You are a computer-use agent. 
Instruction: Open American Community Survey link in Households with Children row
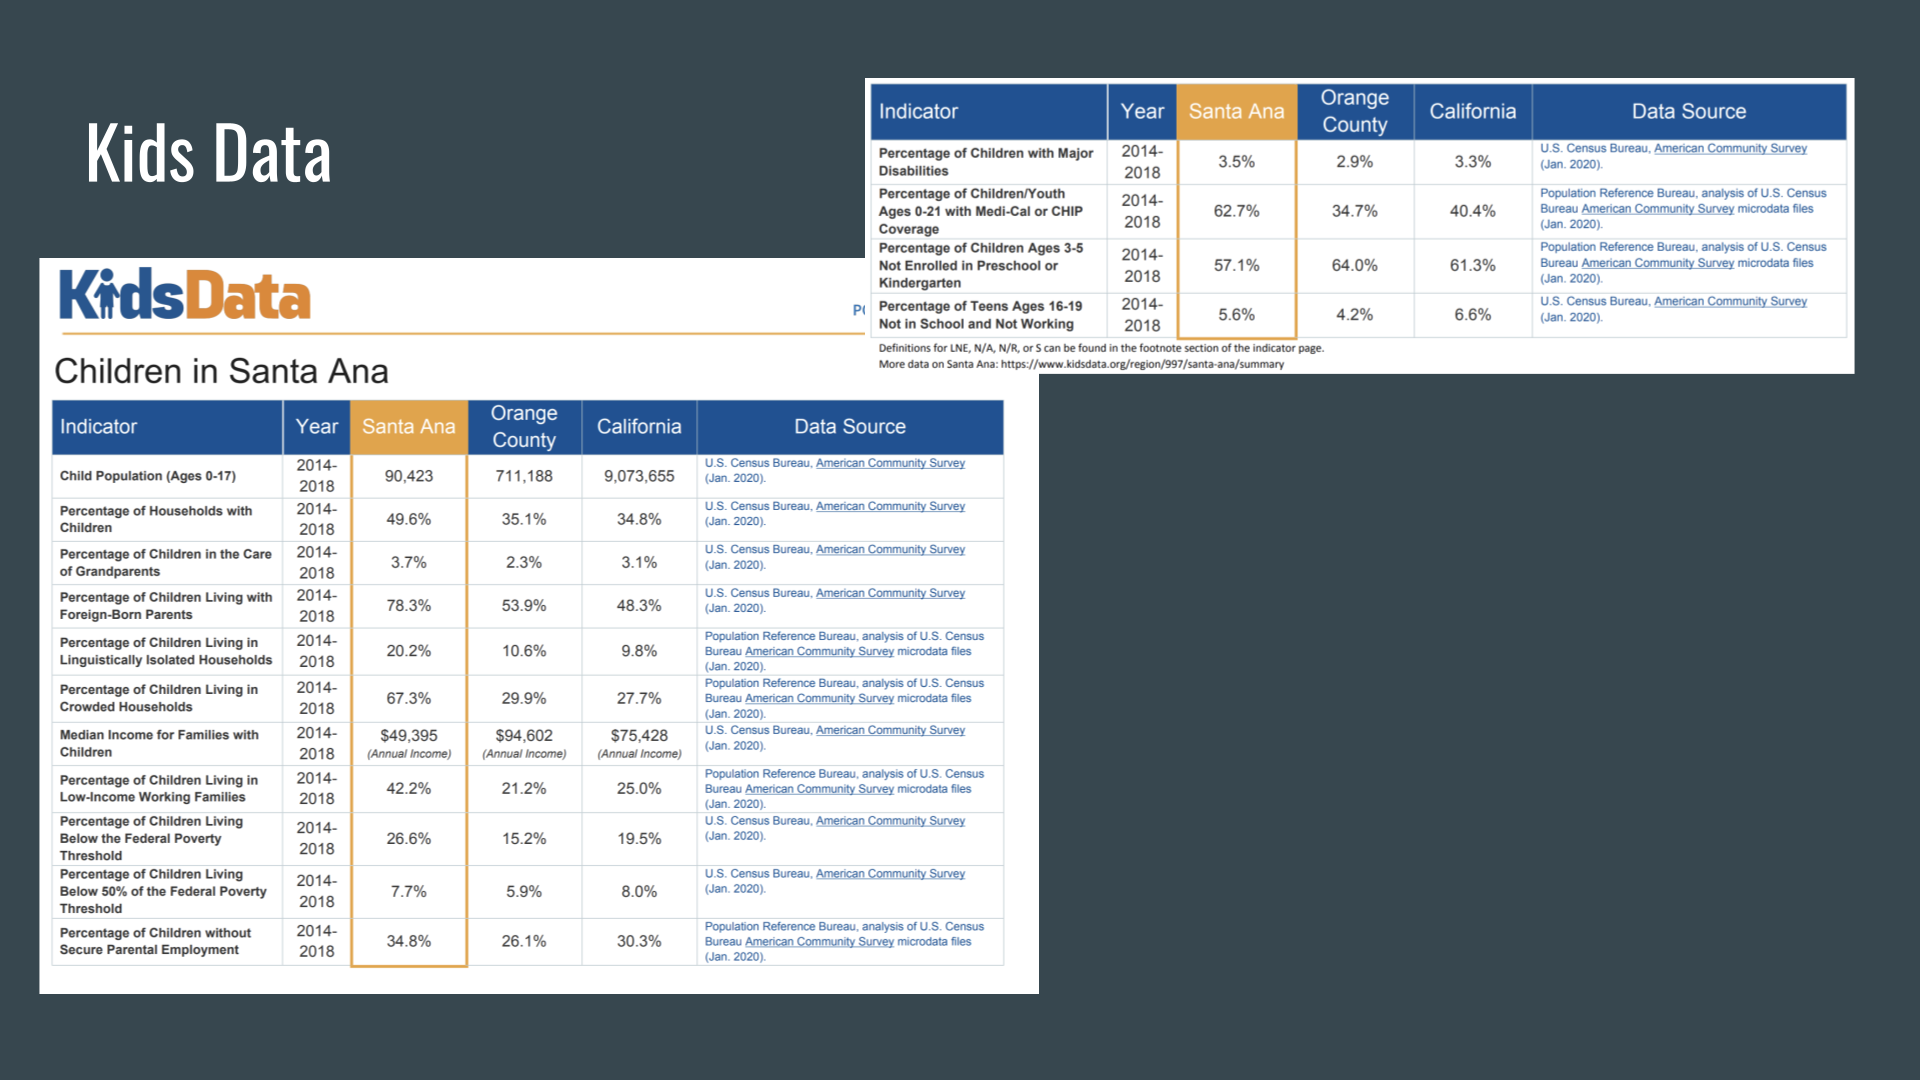coord(890,506)
